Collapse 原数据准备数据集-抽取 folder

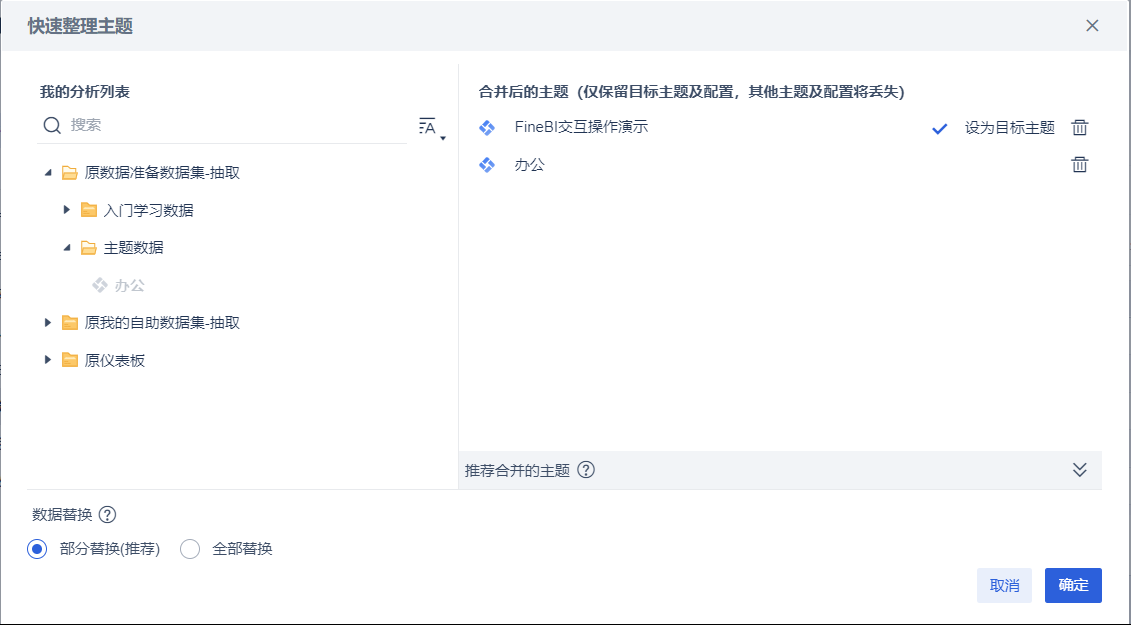[x=48, y=172]
